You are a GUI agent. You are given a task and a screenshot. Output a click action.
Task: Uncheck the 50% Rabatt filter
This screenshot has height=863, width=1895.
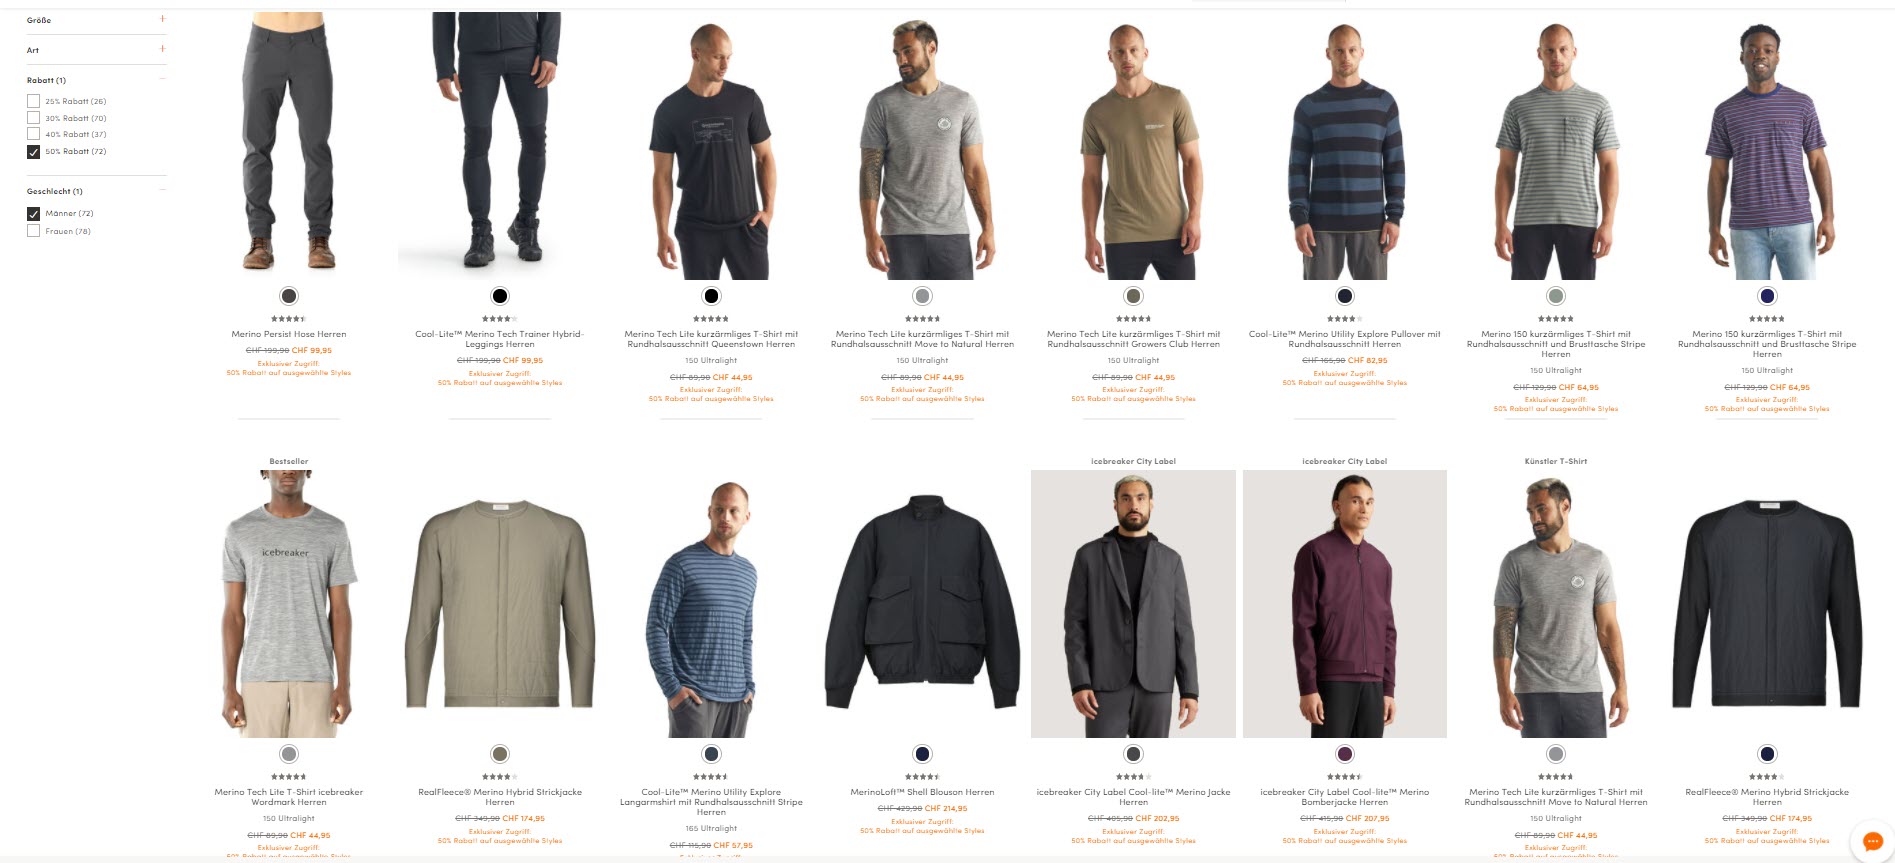(x=33, y=152)
